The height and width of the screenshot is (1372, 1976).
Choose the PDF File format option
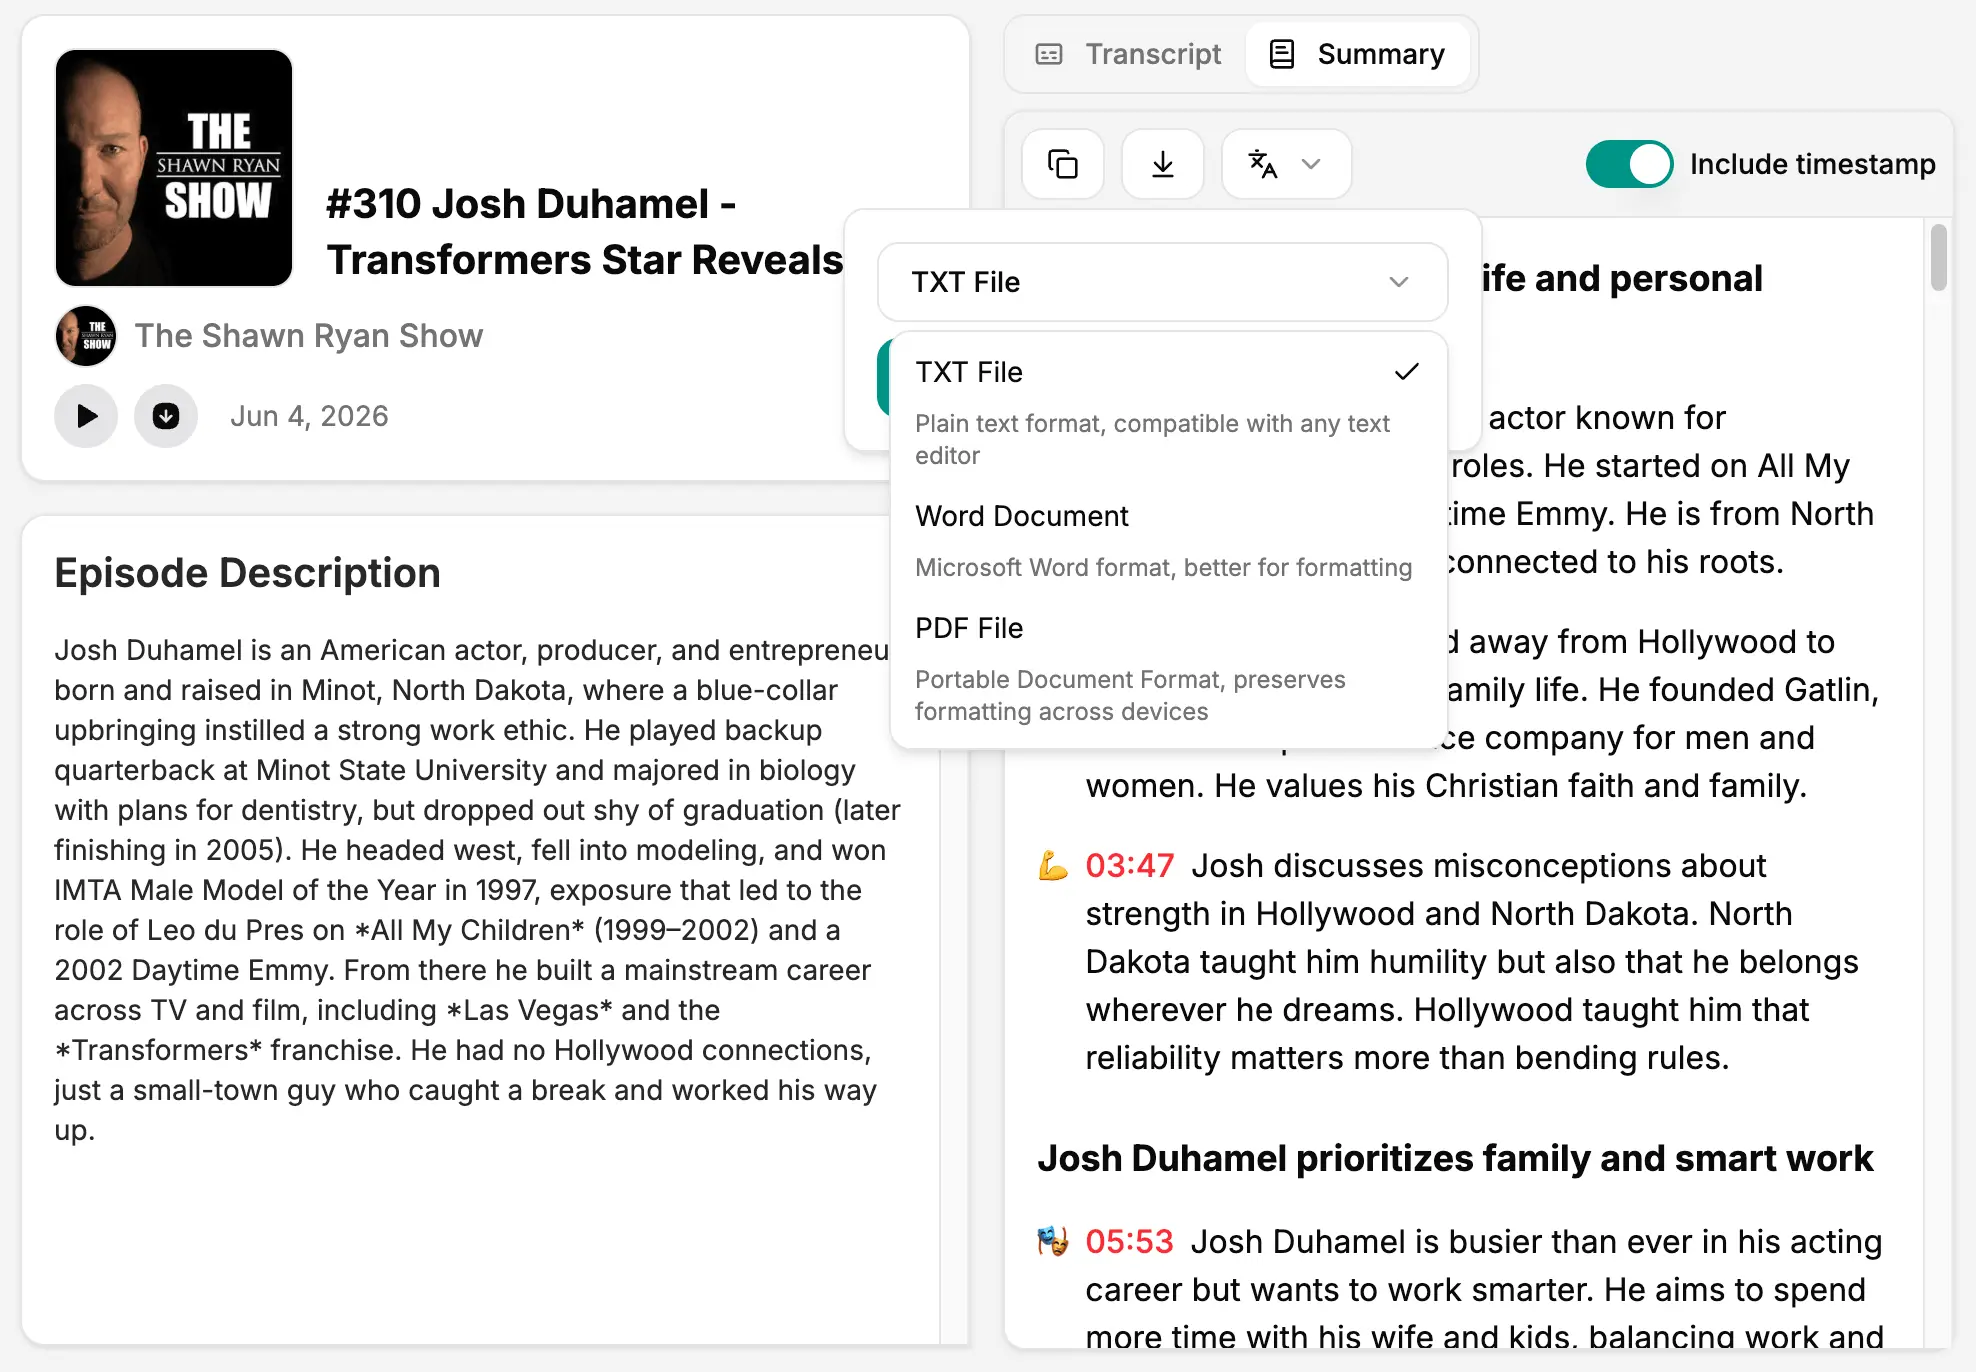tap(1168, 668)
